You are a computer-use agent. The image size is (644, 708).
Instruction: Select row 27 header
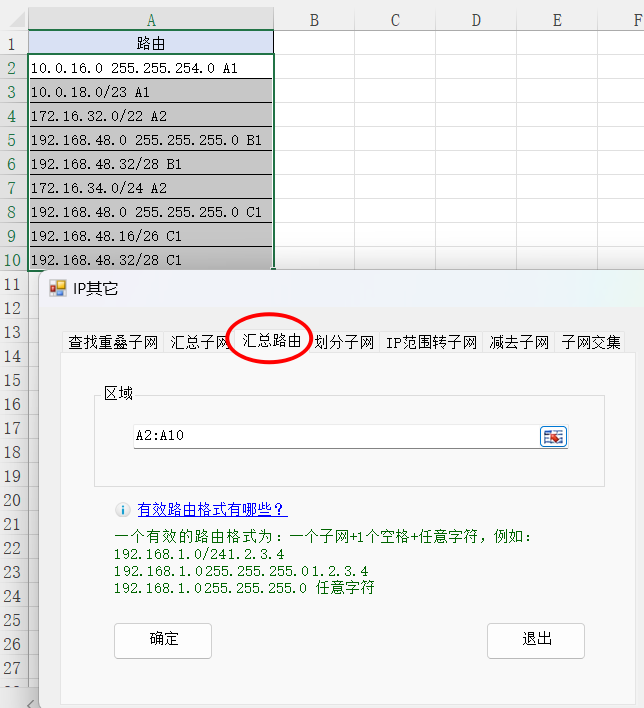click(12, 667)
